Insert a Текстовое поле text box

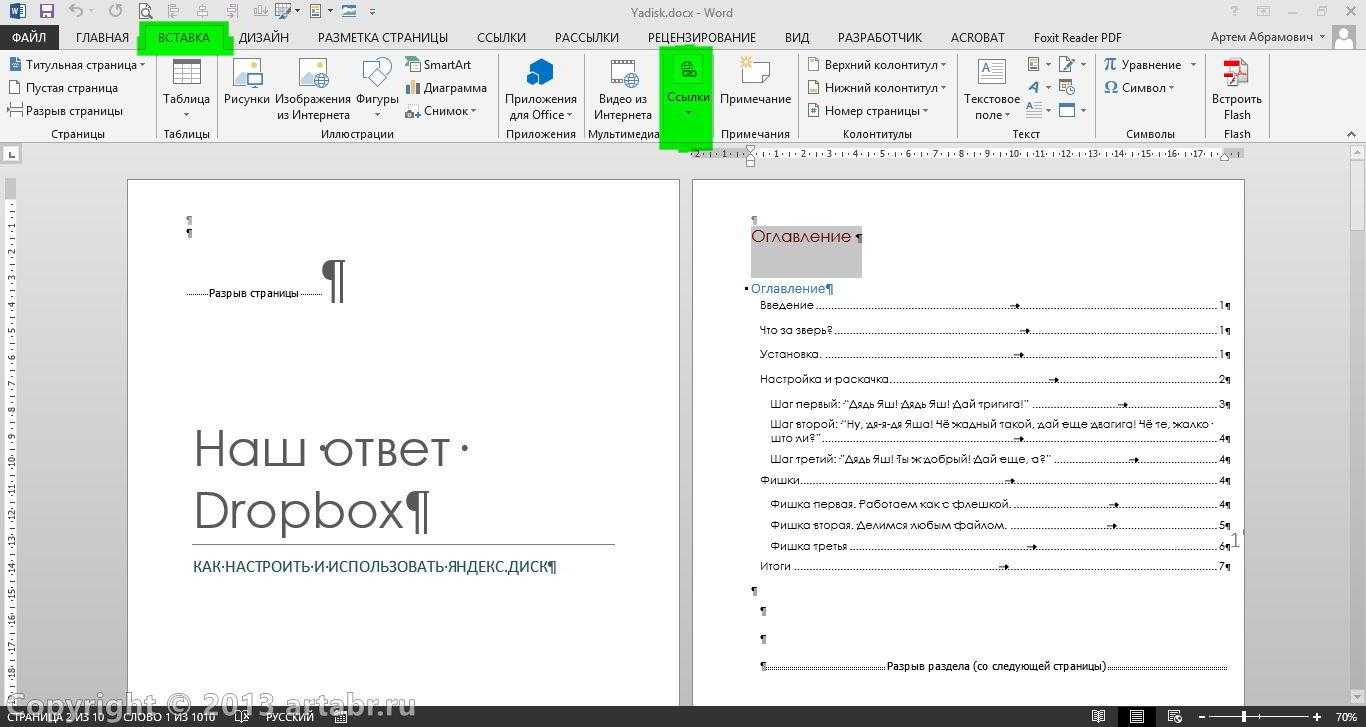point(991,89)
